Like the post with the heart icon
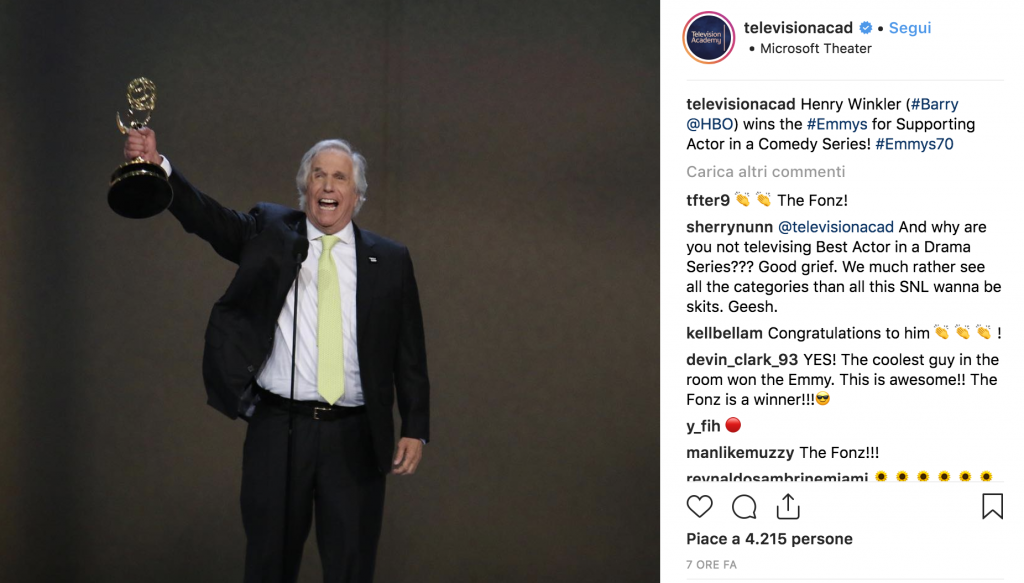This screenshot has width=1024, height=583. [699, 507]
